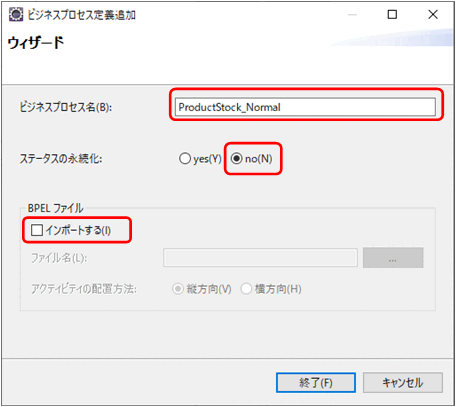
Task: Click the business process name input field
Action: point(305,107)
